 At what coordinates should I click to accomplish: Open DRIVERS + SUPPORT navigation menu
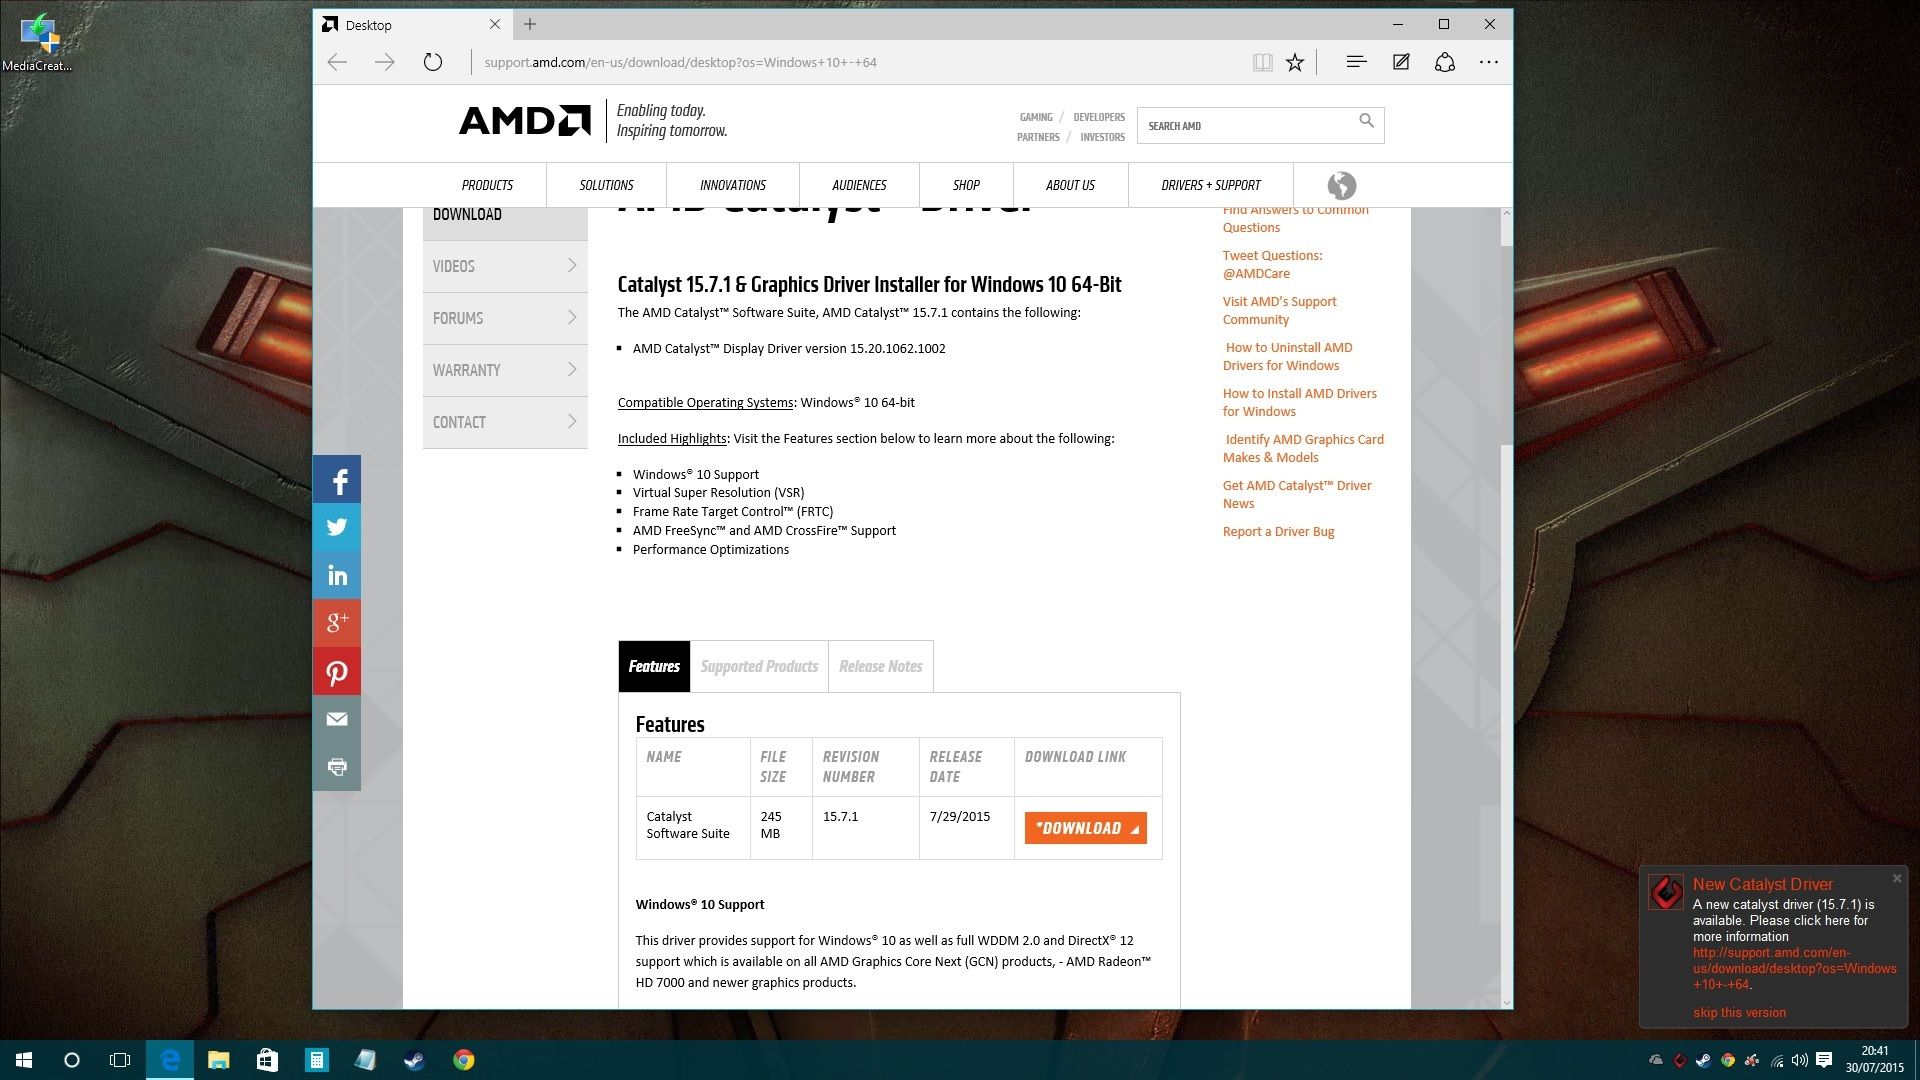tap(1211, 185)
